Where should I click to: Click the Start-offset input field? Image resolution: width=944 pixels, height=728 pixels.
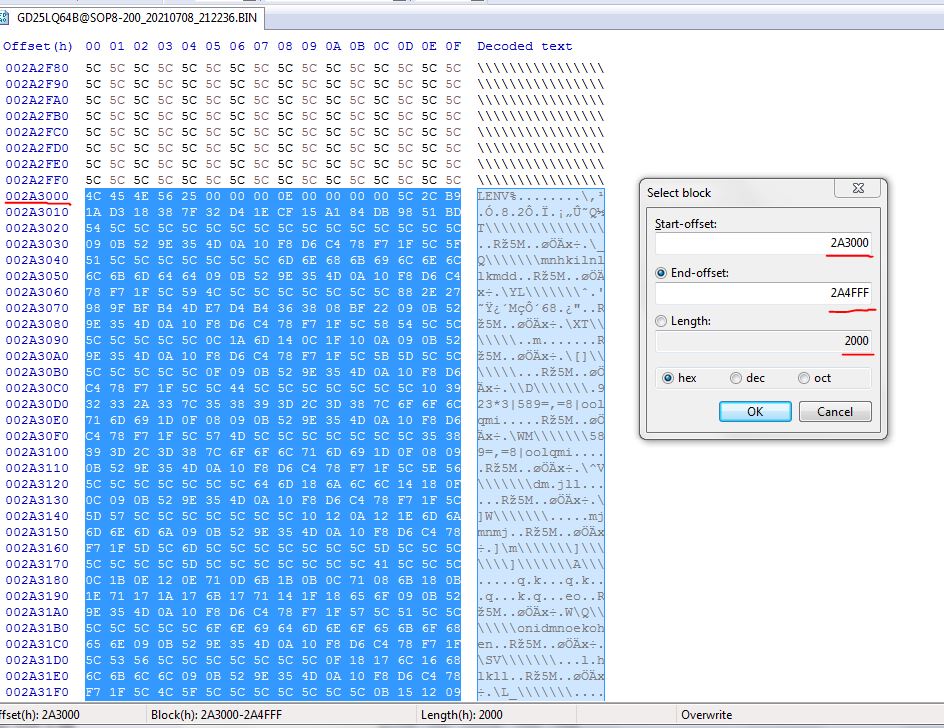763,243
